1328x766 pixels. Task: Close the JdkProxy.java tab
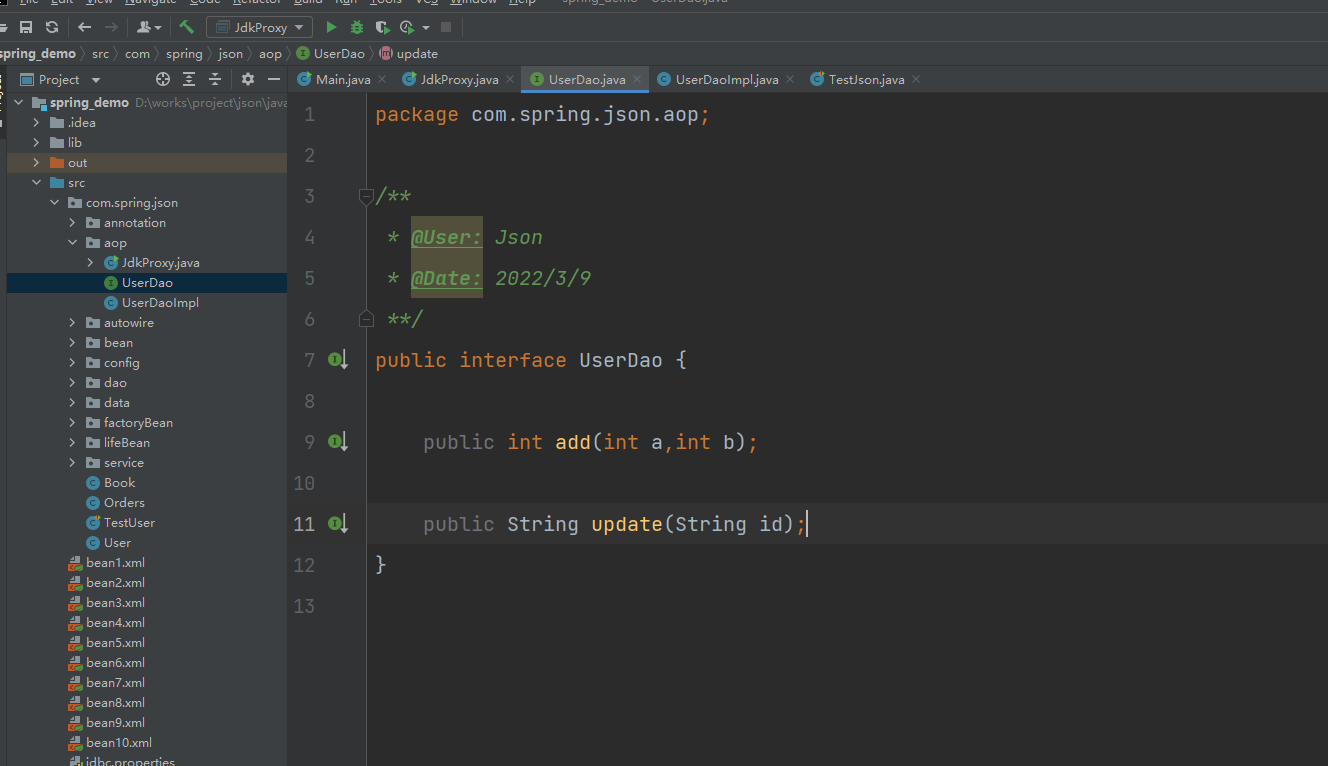pyautogui.click(x=510, y=79)
